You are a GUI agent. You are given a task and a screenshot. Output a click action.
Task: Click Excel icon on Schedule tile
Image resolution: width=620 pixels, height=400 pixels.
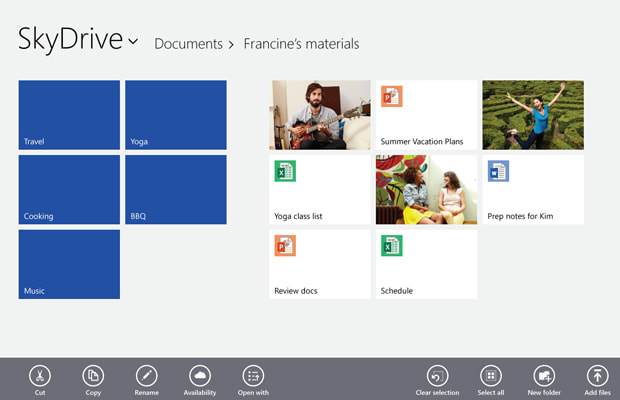[x=391, y=246]
